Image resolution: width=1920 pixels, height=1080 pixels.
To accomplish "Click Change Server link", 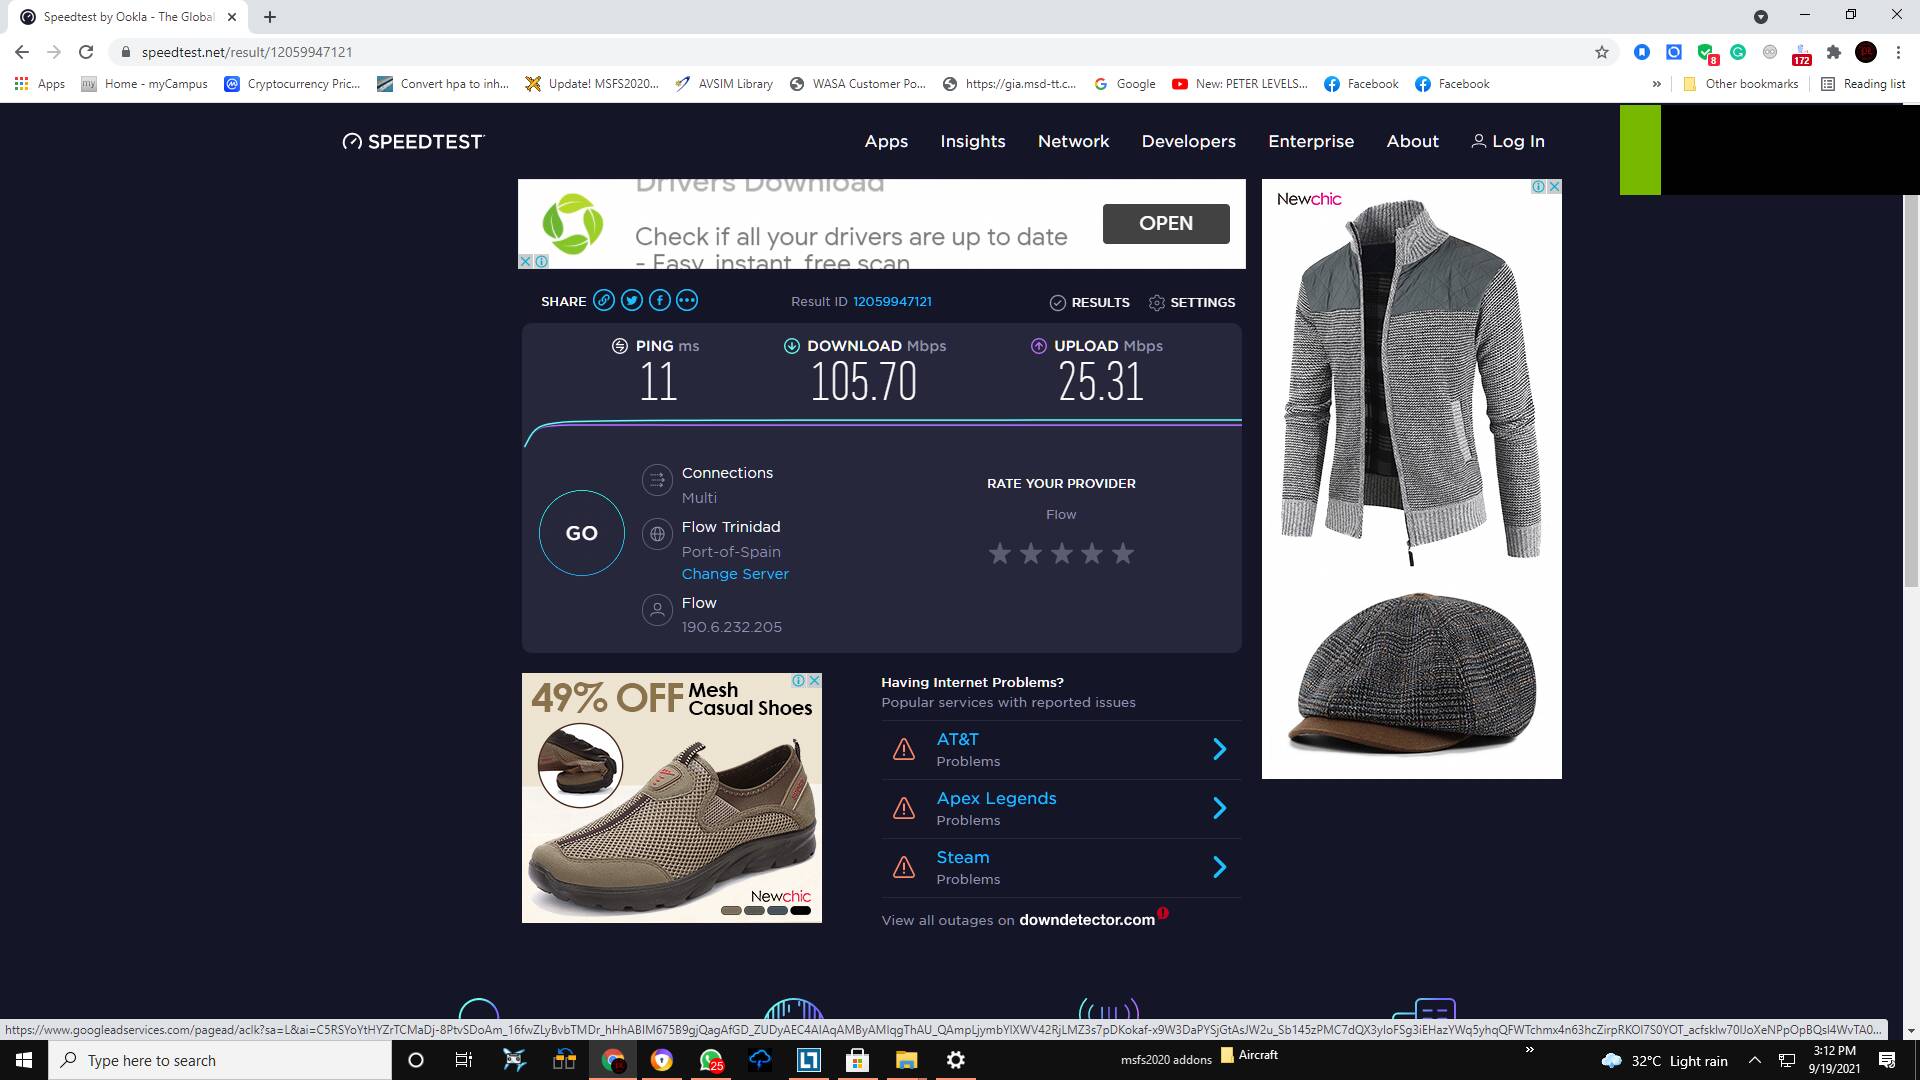I will tap(735, 574).
